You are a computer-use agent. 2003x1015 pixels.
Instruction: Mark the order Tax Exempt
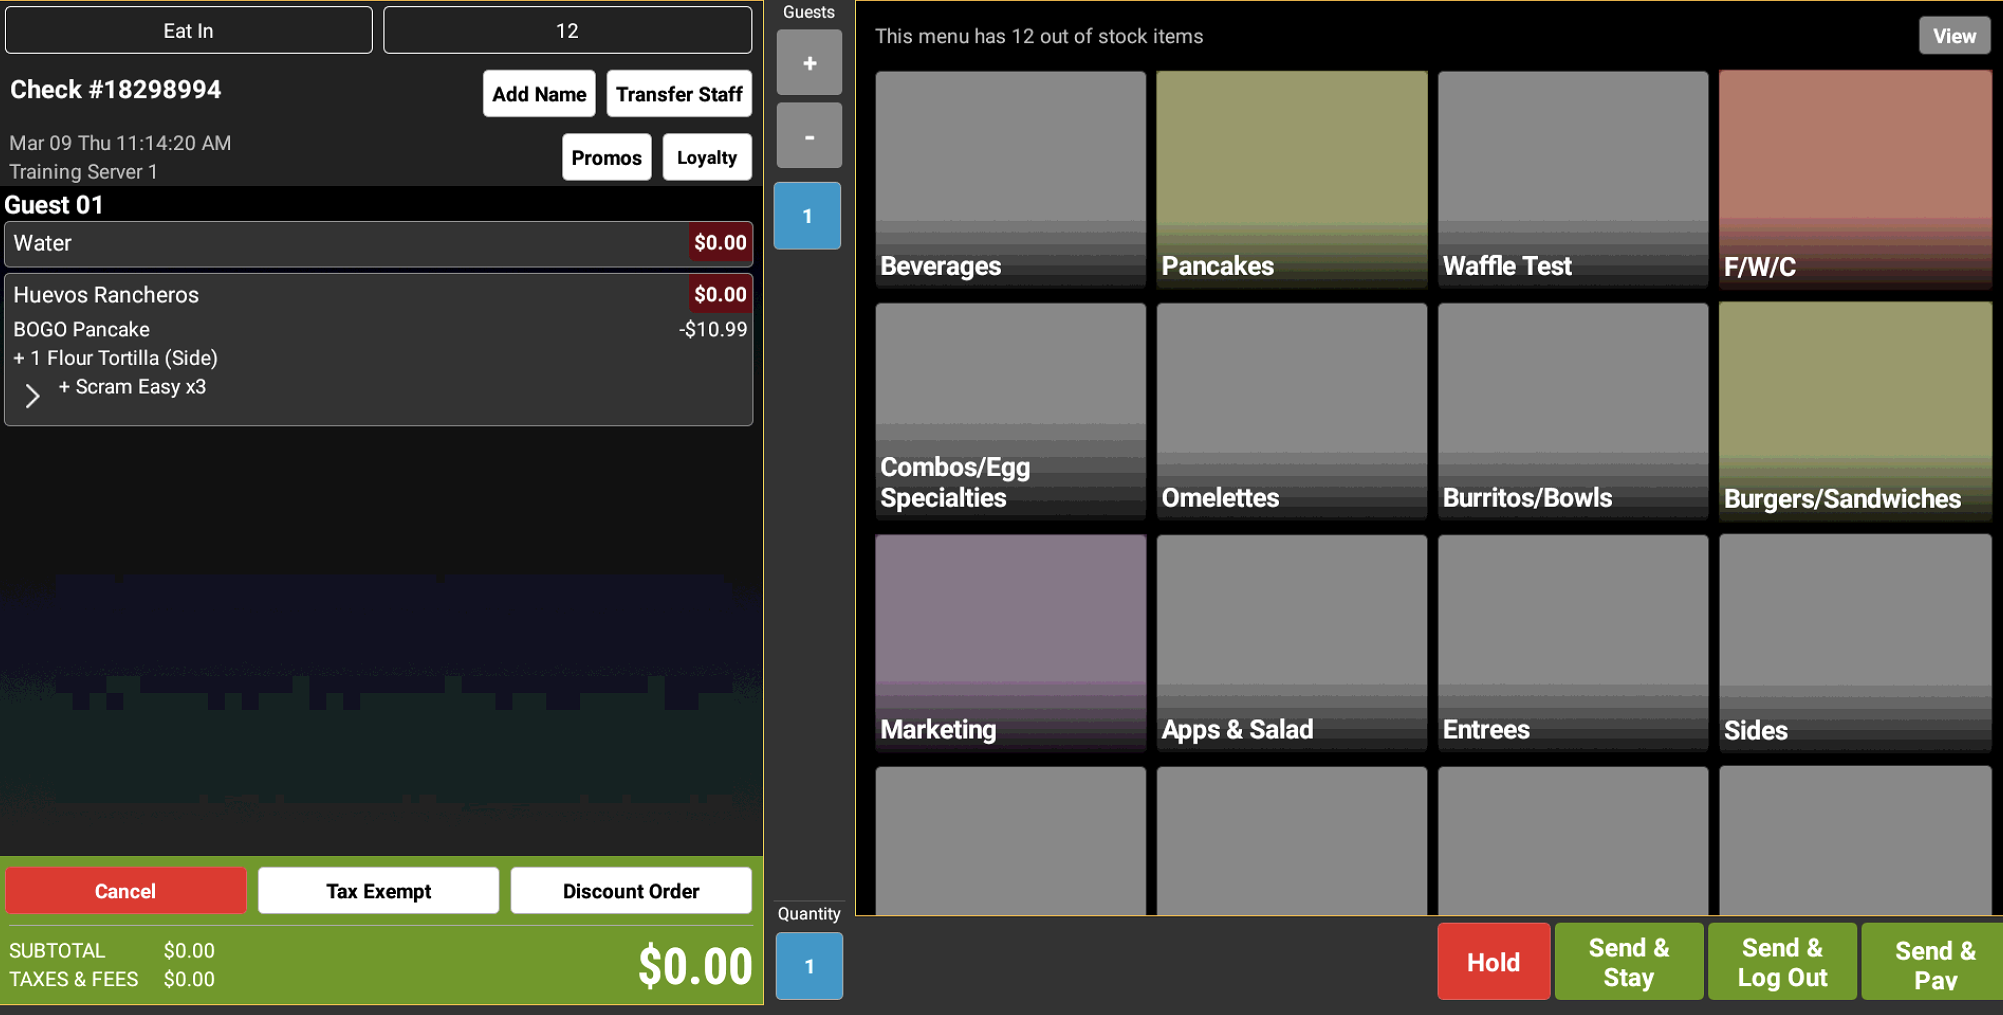pyautogui.click(x=378, y=890)
